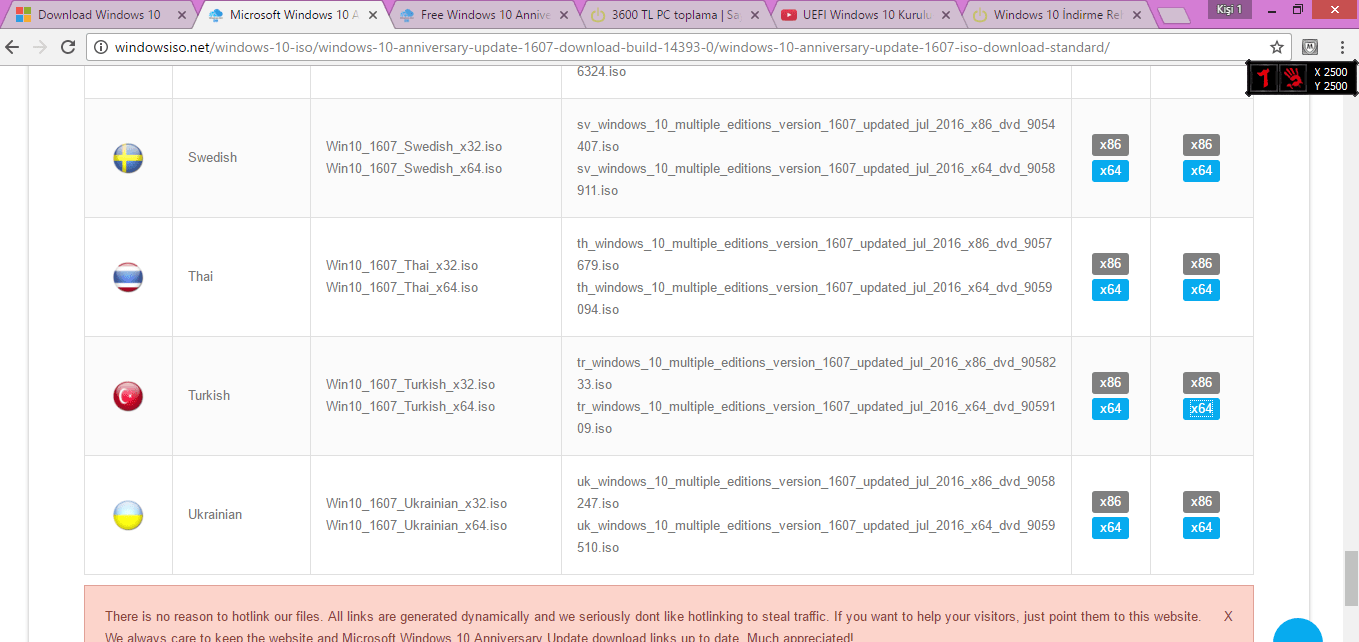Click Win10_1607_Thai_x64.iso file name
Viewport: 1359px width, 642px height.
click(402, 288)
